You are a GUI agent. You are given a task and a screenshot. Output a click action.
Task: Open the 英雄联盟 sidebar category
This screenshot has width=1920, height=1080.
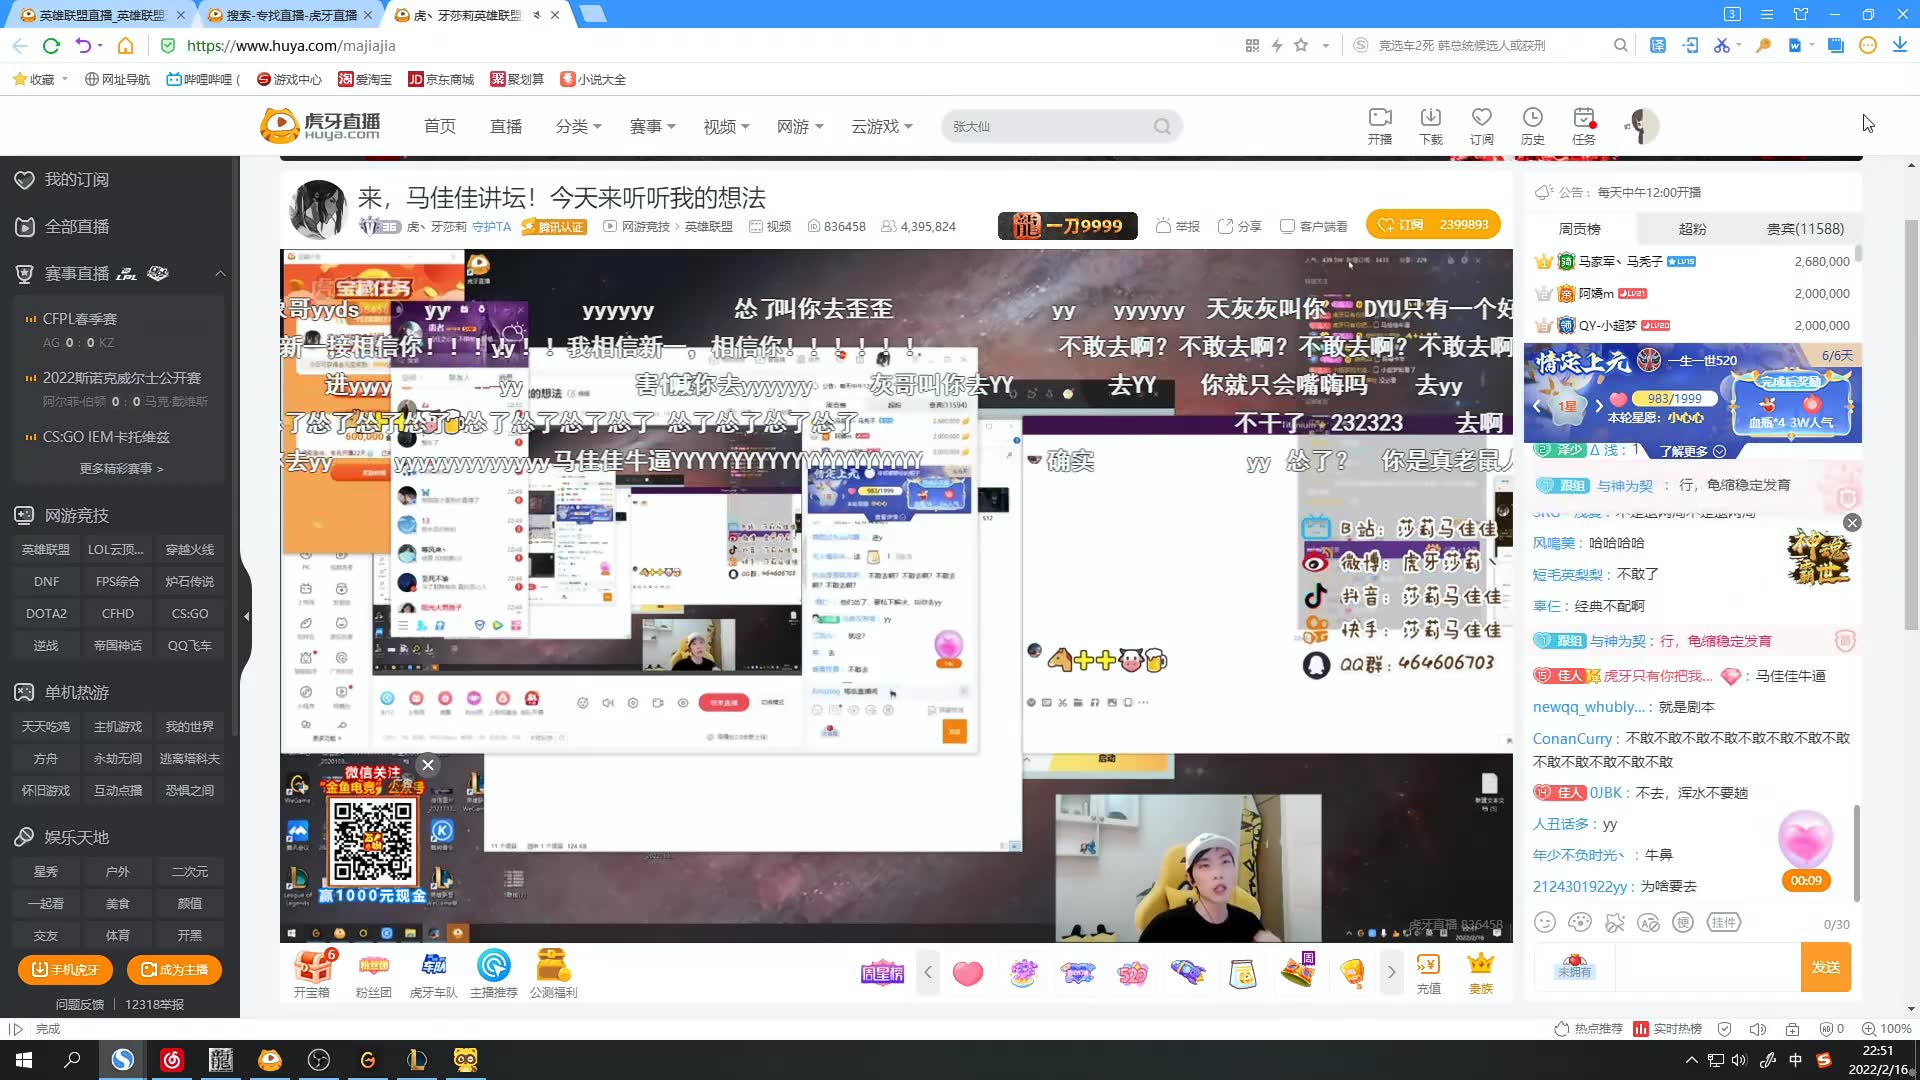46,550
